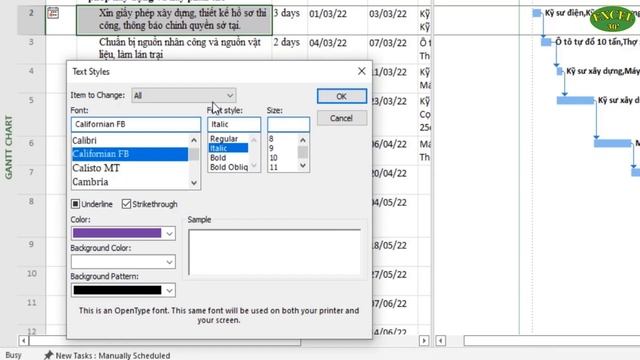The image size is (640, 360).
Task: Choose Italic font style in list
Action: tap(229, 148)
